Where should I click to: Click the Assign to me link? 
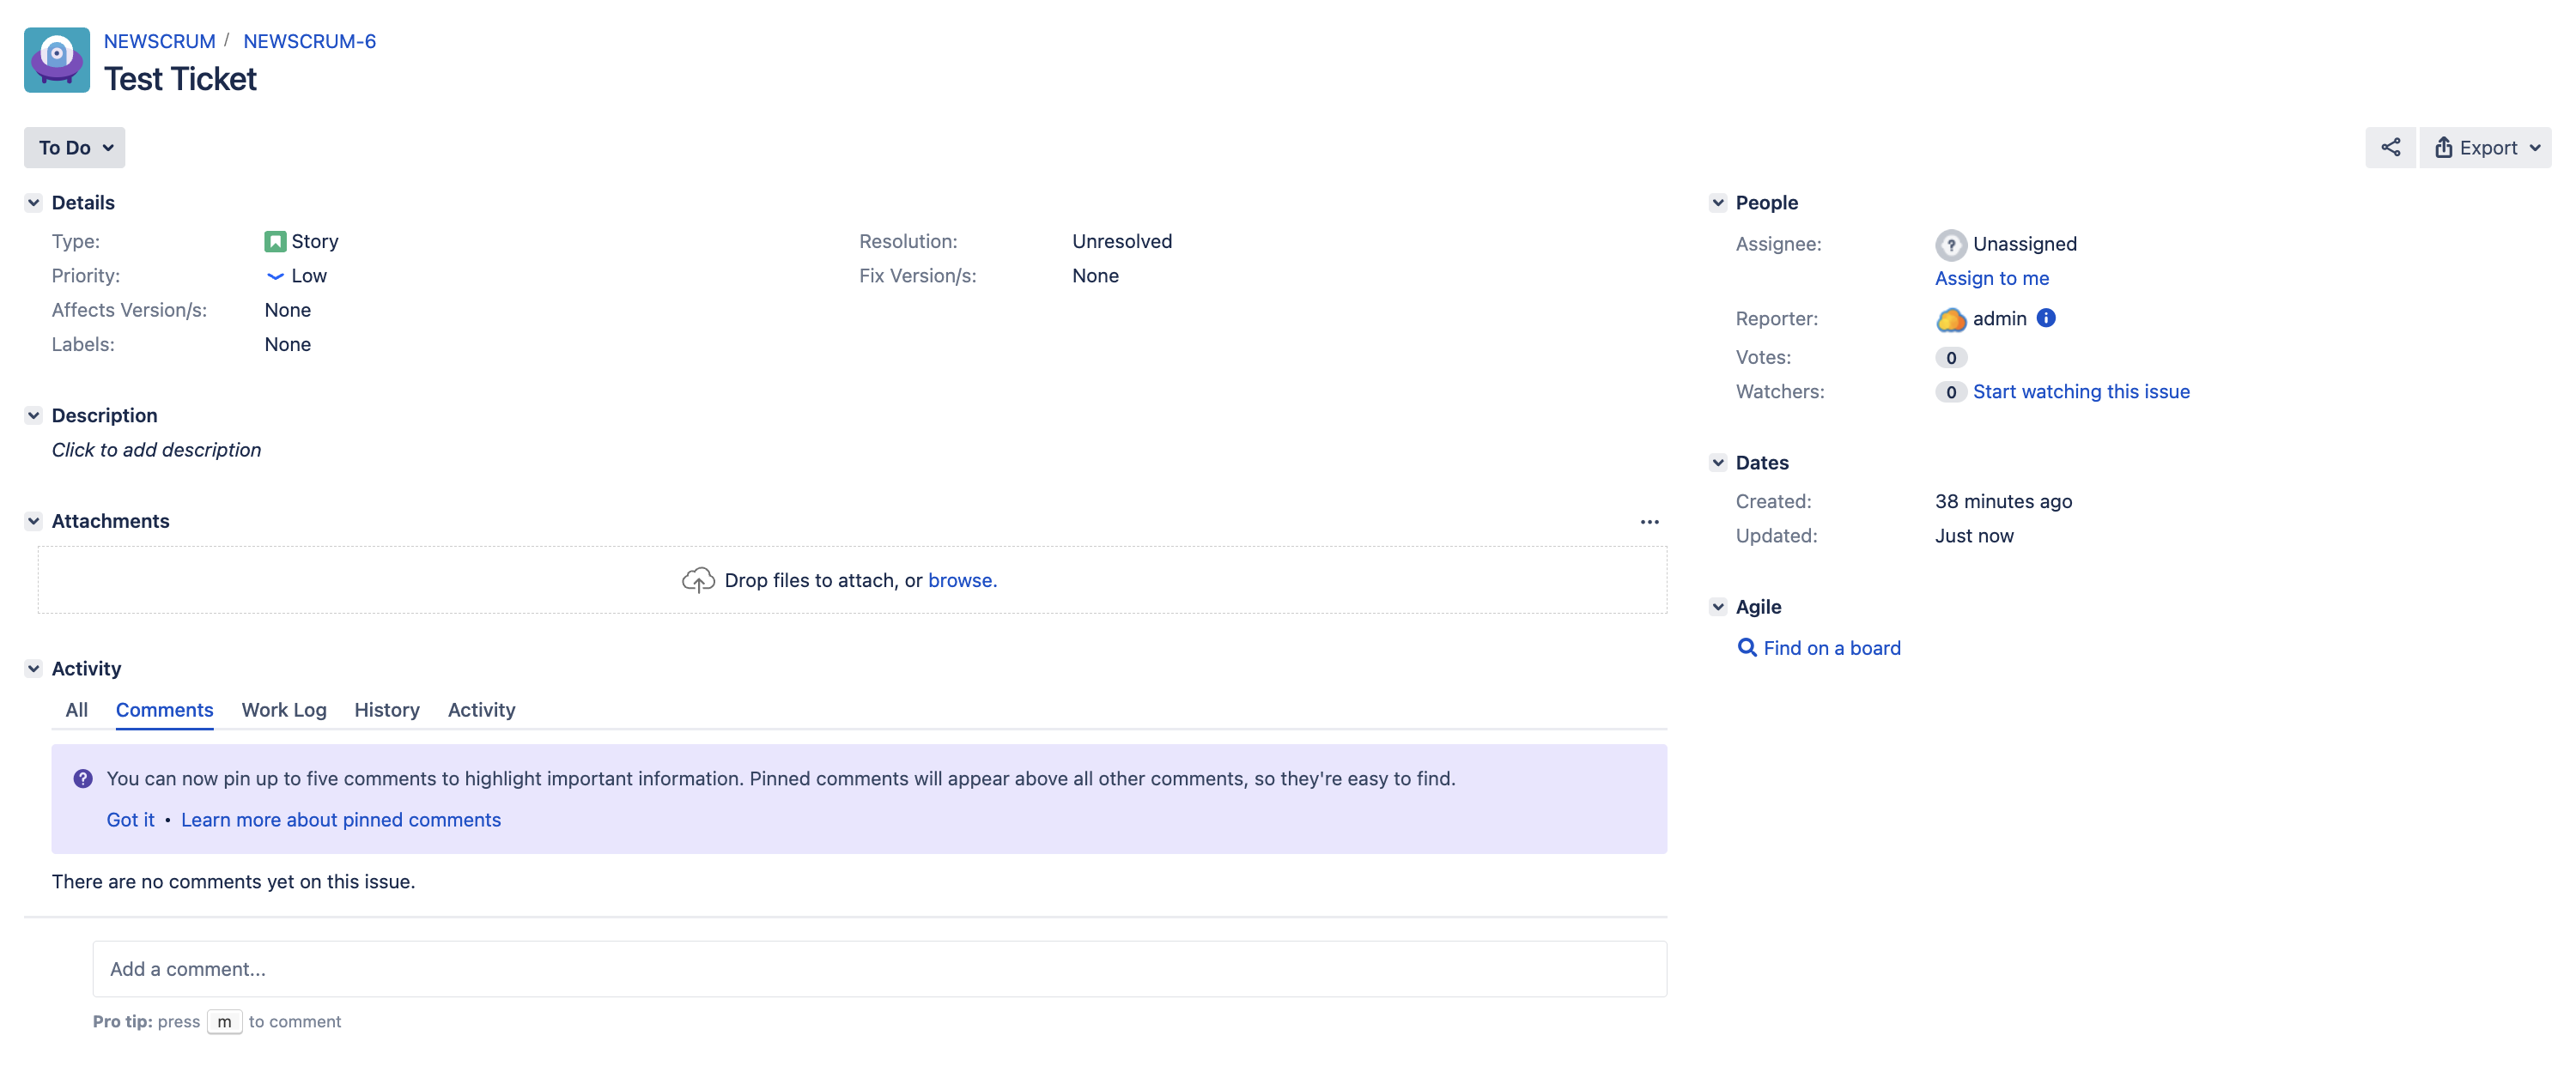(1990, 278)
